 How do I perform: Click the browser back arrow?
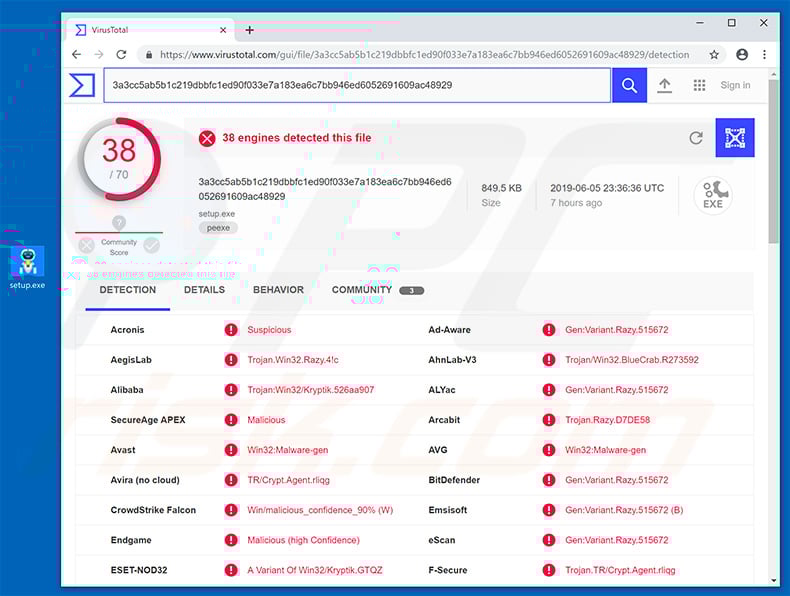click(x=77, y=54)
